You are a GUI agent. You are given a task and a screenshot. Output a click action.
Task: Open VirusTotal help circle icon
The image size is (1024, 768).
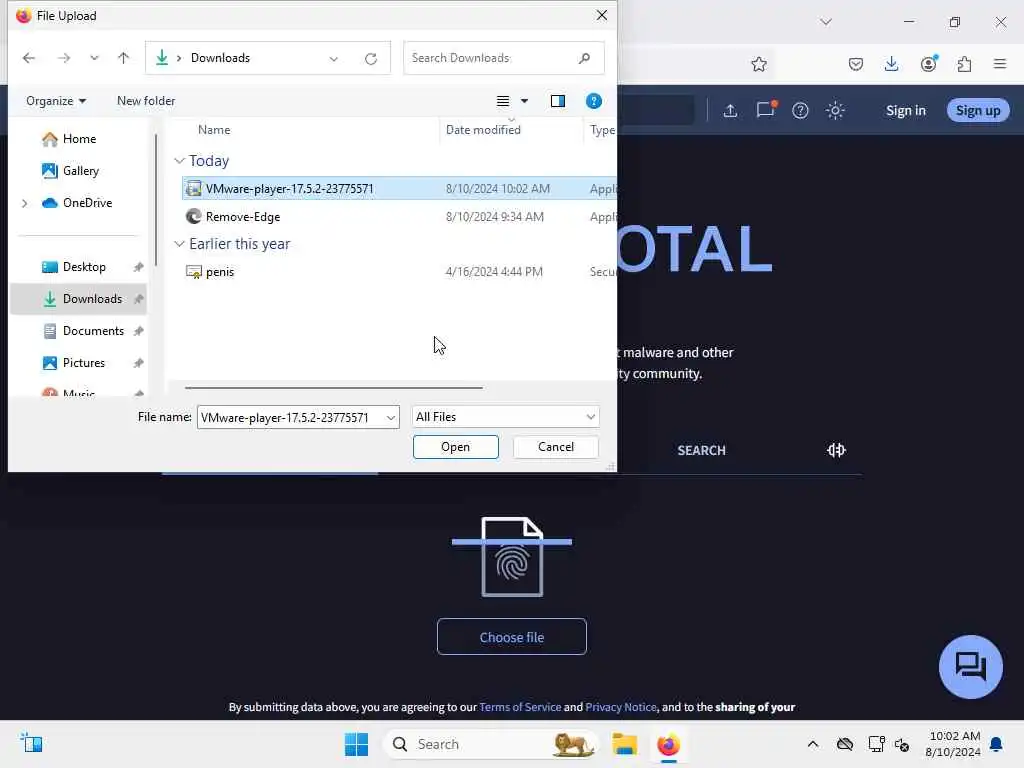point(800,110)
